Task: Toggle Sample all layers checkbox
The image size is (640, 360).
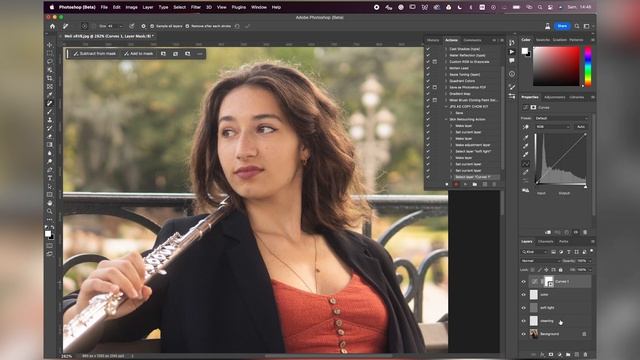Action: pos(152,26)
